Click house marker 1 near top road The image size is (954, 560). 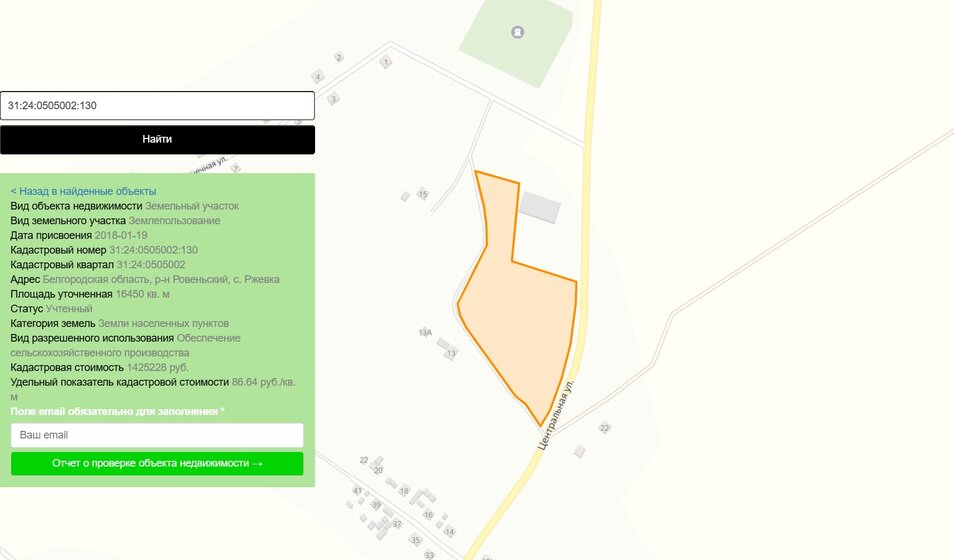pos(385,61)
